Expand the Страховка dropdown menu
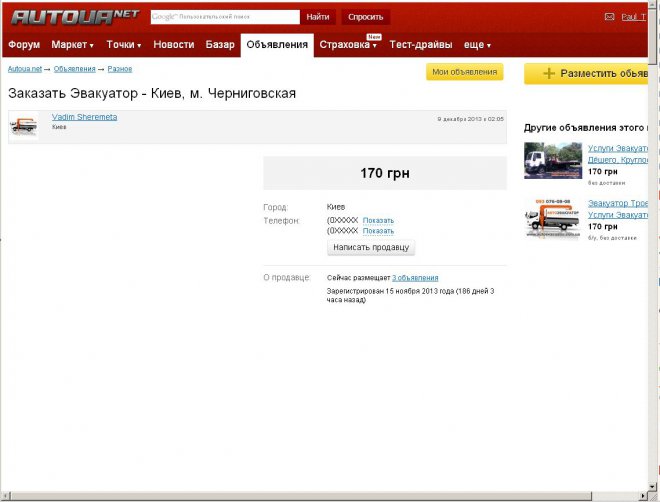 tap(347, 45)
